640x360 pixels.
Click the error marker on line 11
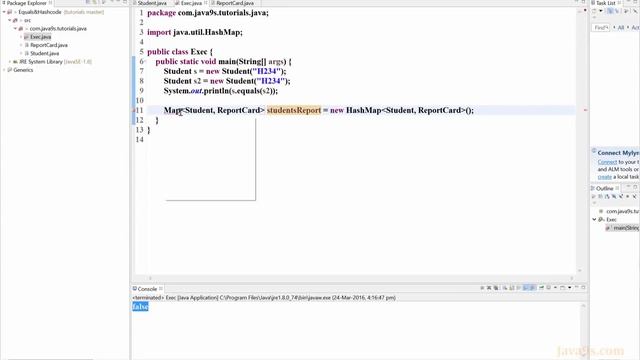(x=134, y=110)
